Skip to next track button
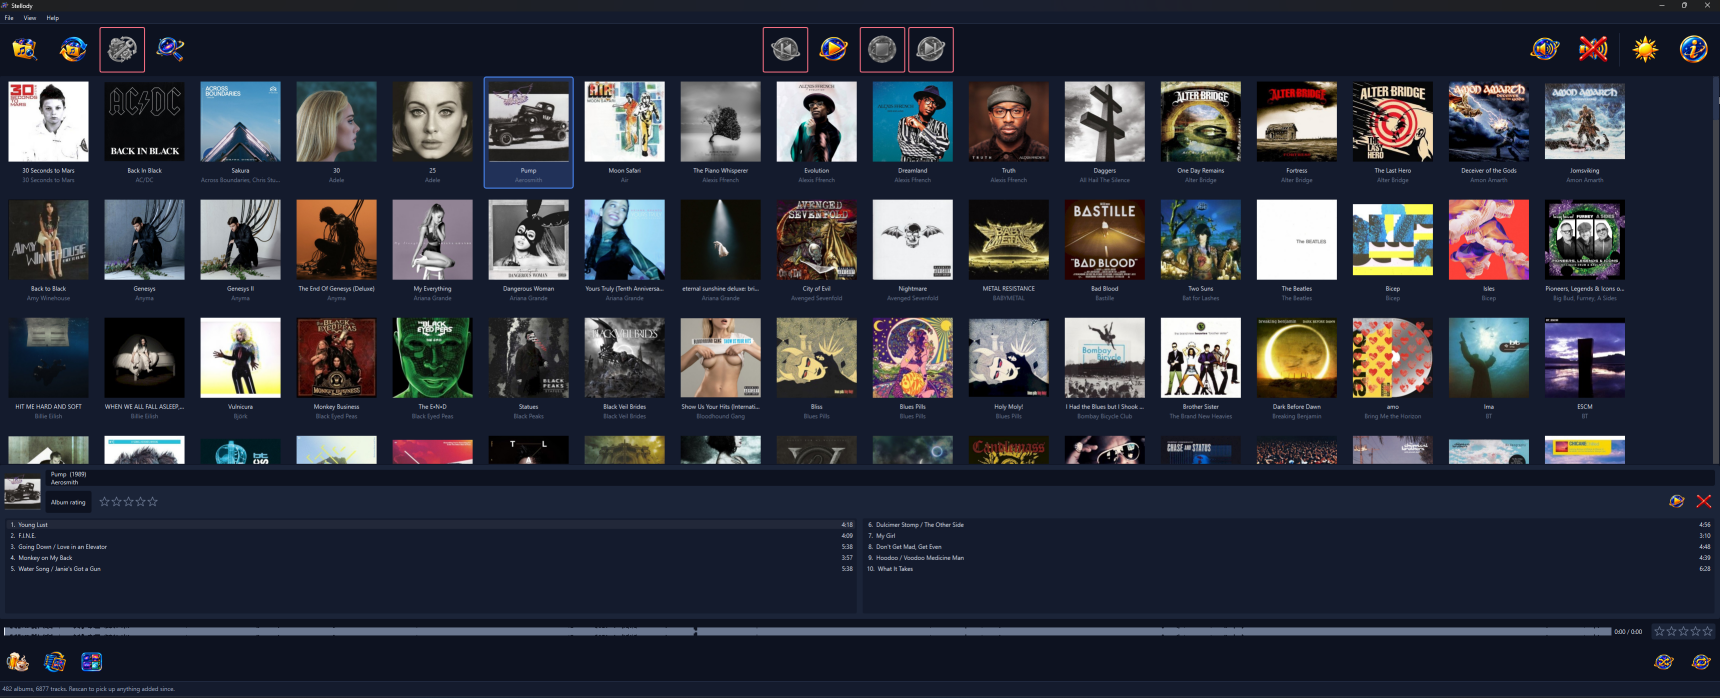 tap(930, 49)
